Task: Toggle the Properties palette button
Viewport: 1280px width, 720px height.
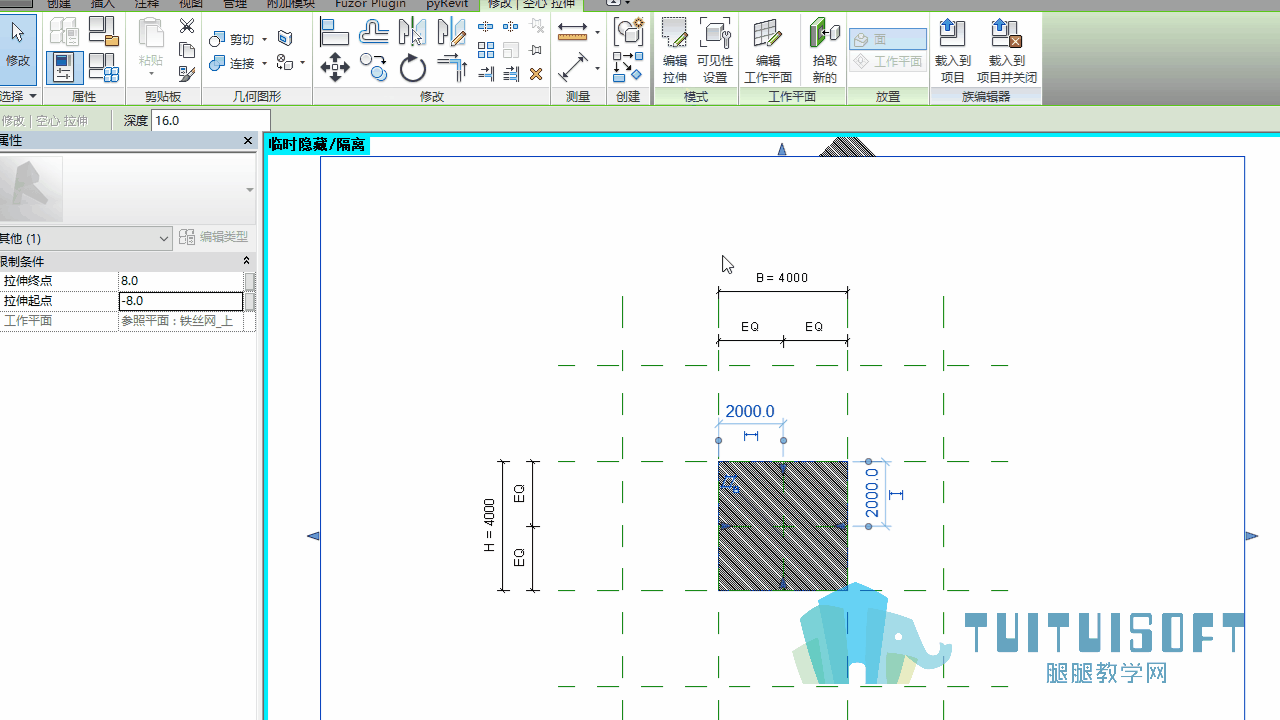Action: [x=64, y=67]
